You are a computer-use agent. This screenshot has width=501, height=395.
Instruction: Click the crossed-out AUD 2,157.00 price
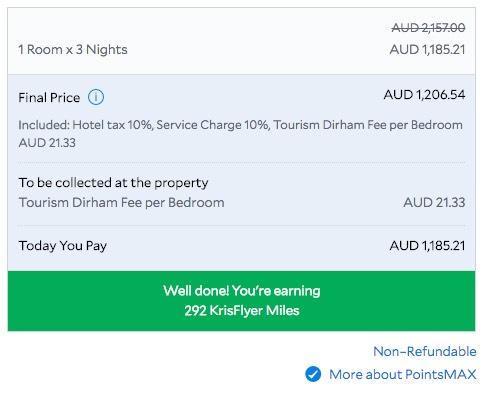pos(428,28)
